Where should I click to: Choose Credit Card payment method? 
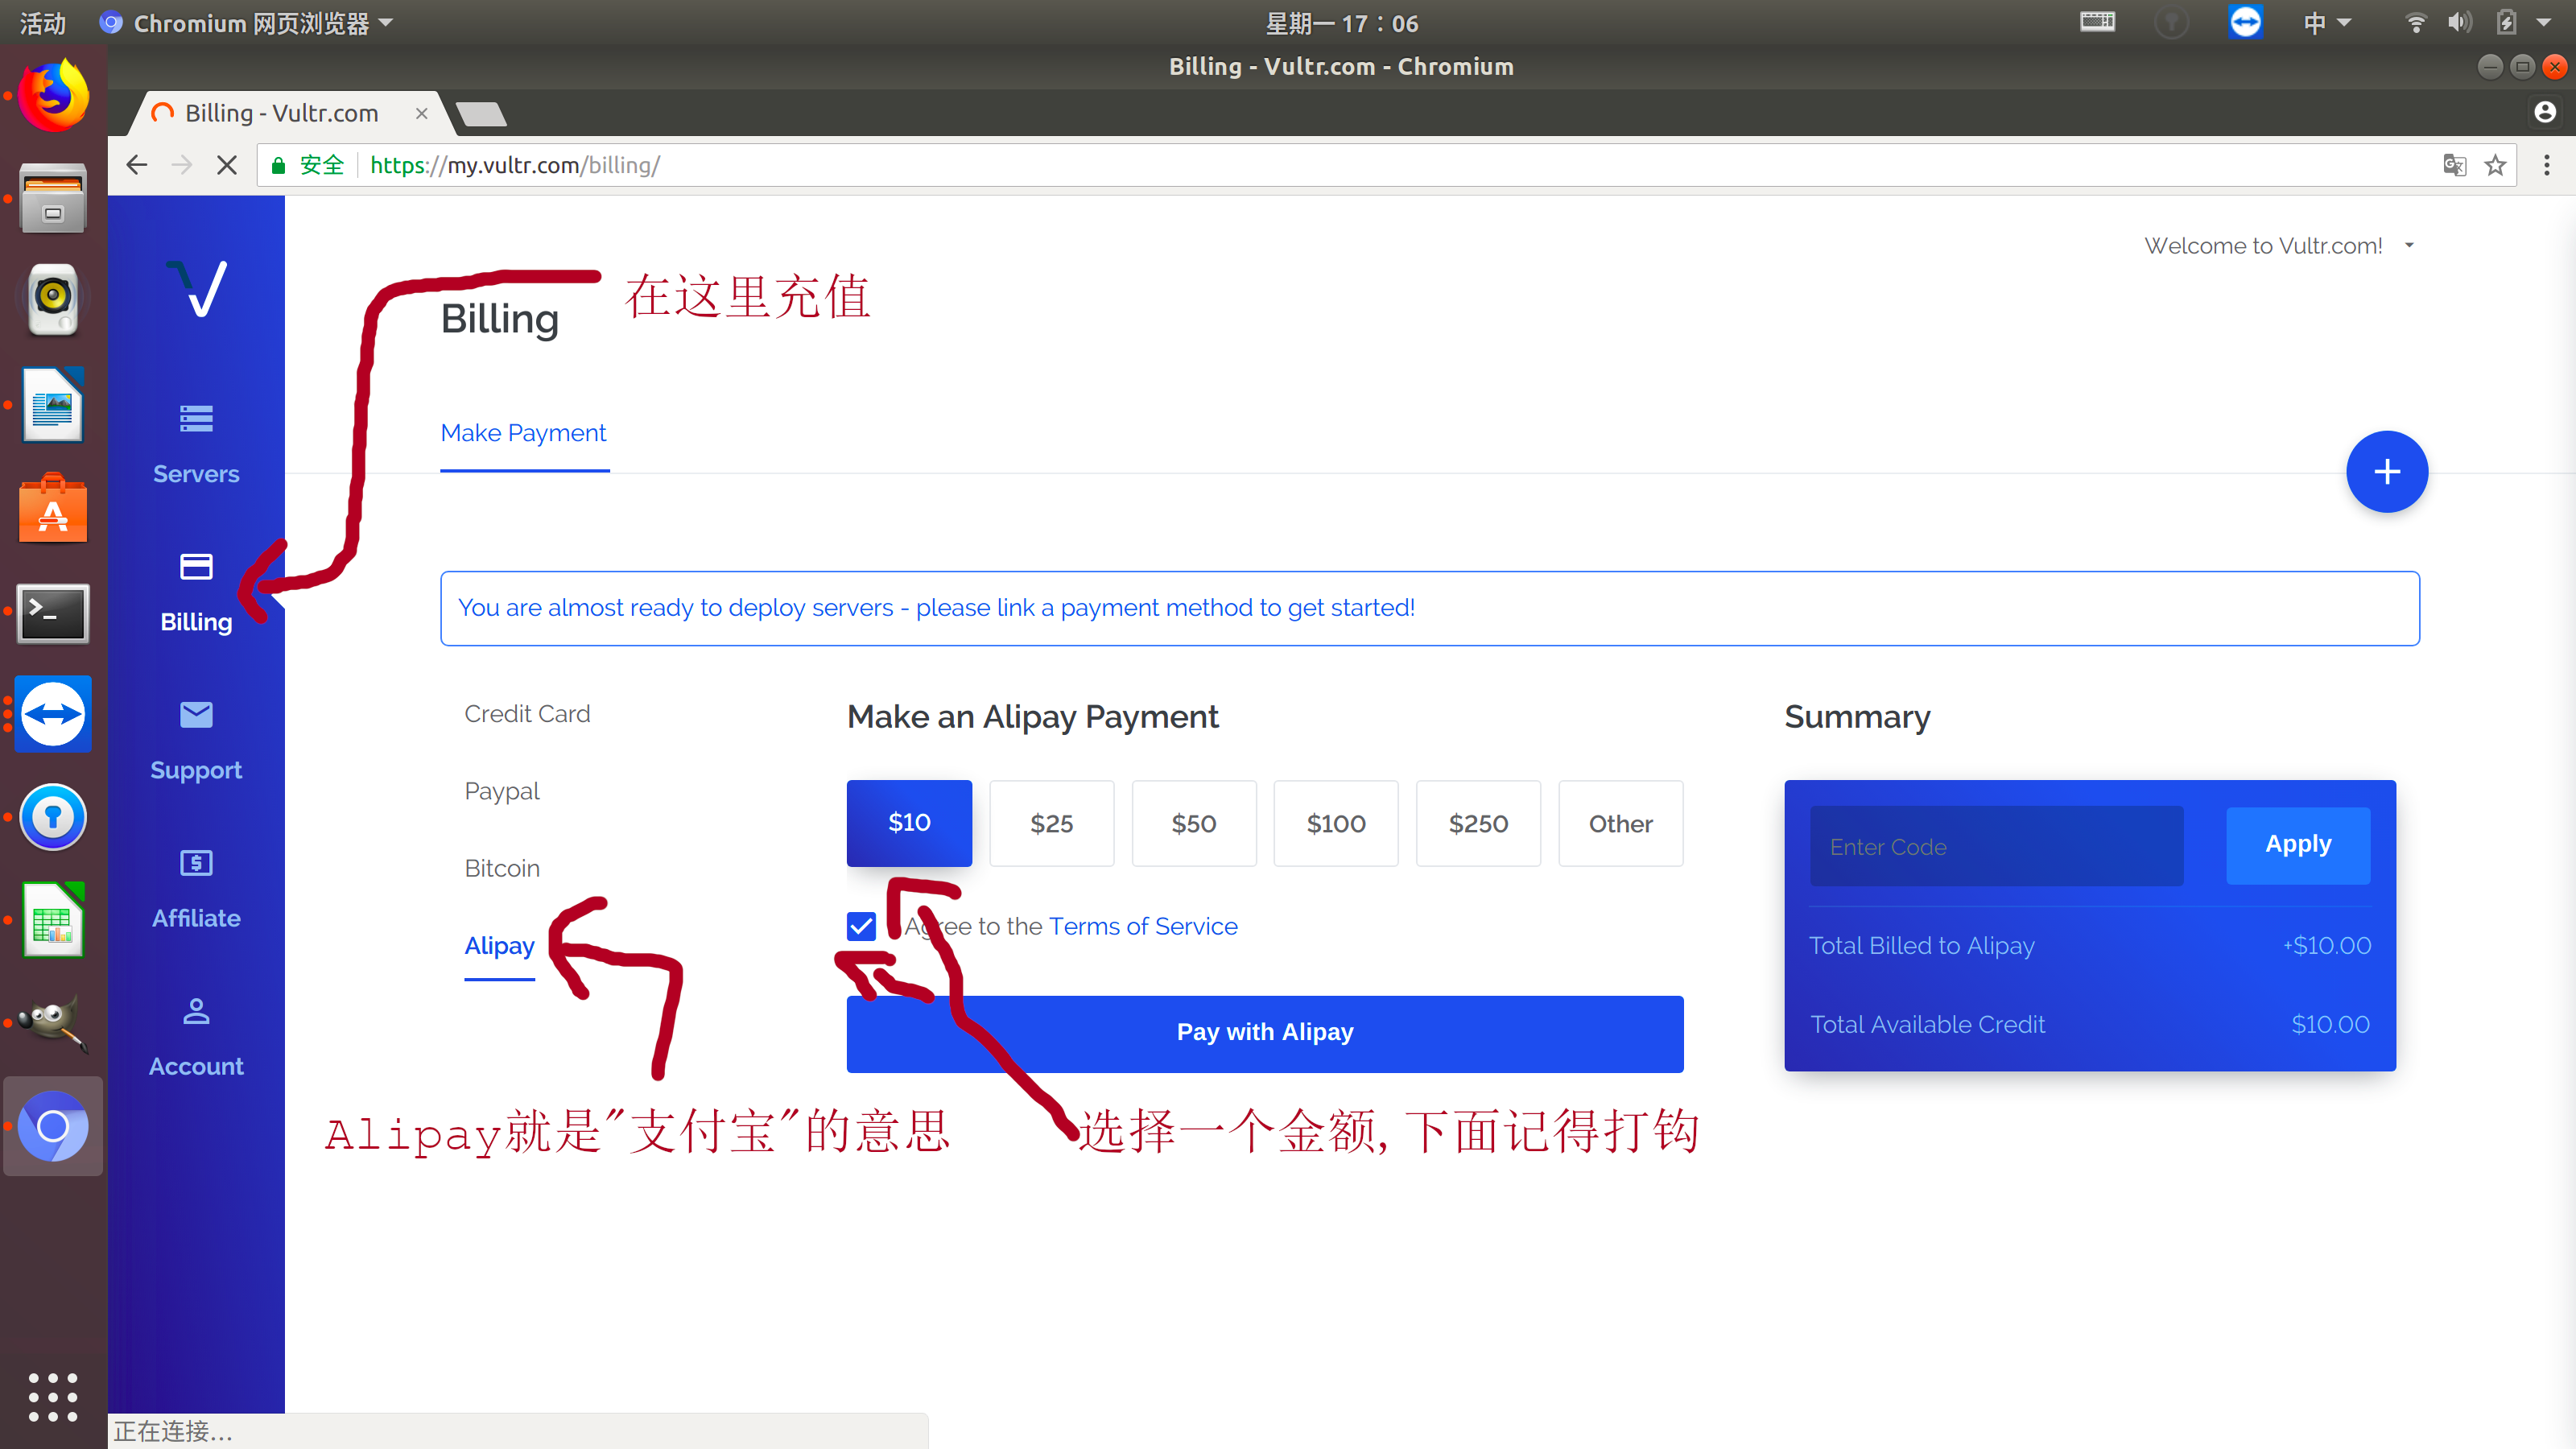click(x=527, y=713)
